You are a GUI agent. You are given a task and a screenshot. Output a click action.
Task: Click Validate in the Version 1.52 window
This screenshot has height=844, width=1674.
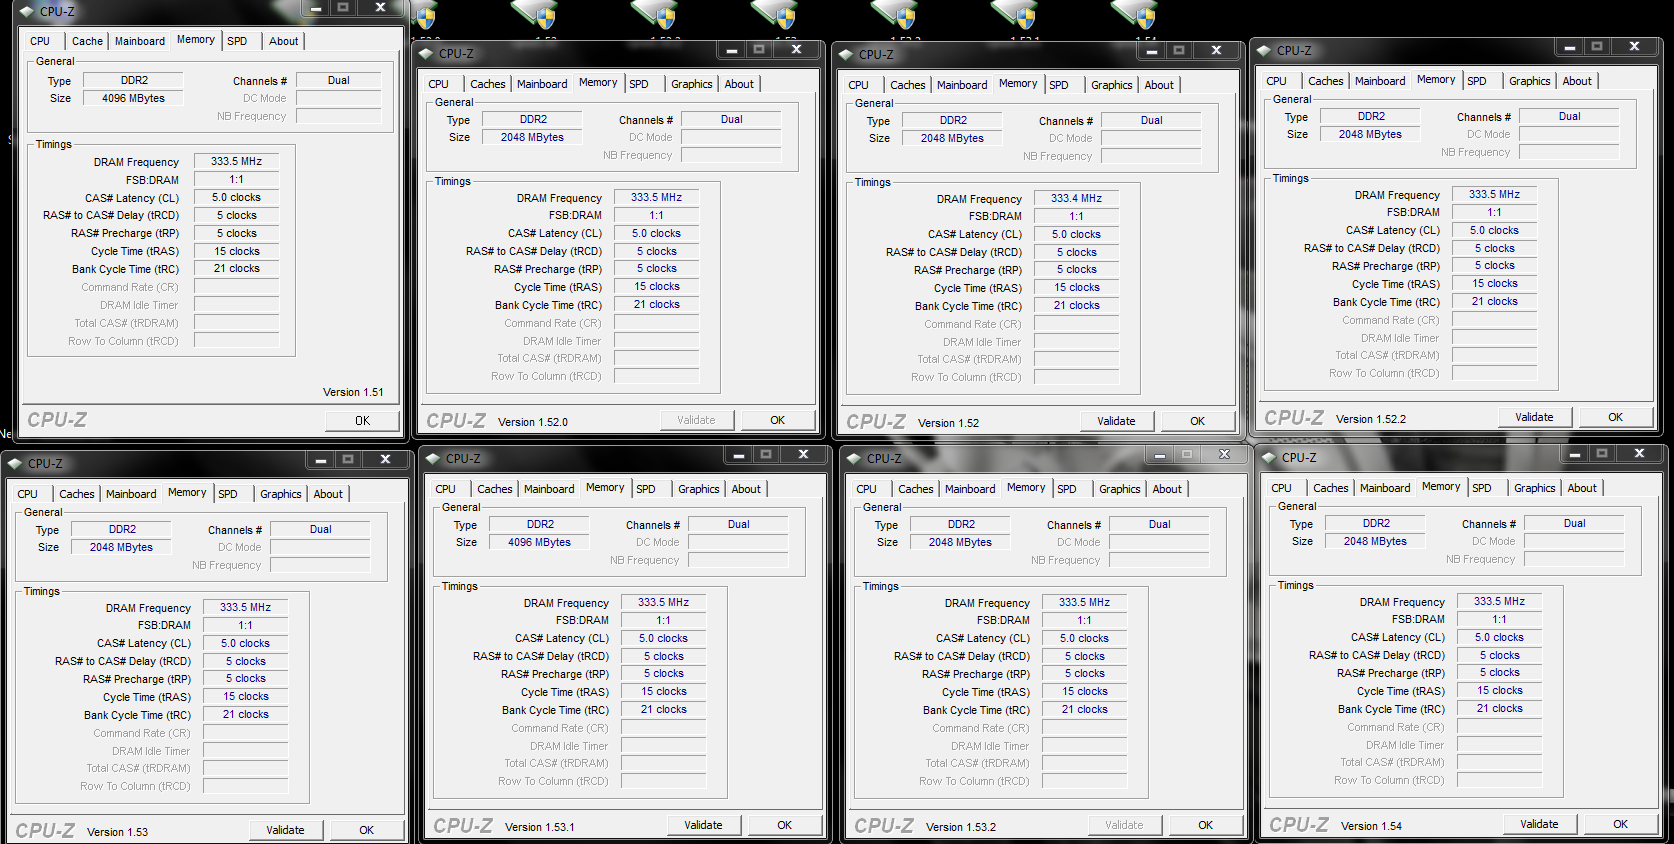click(1116, 421)
